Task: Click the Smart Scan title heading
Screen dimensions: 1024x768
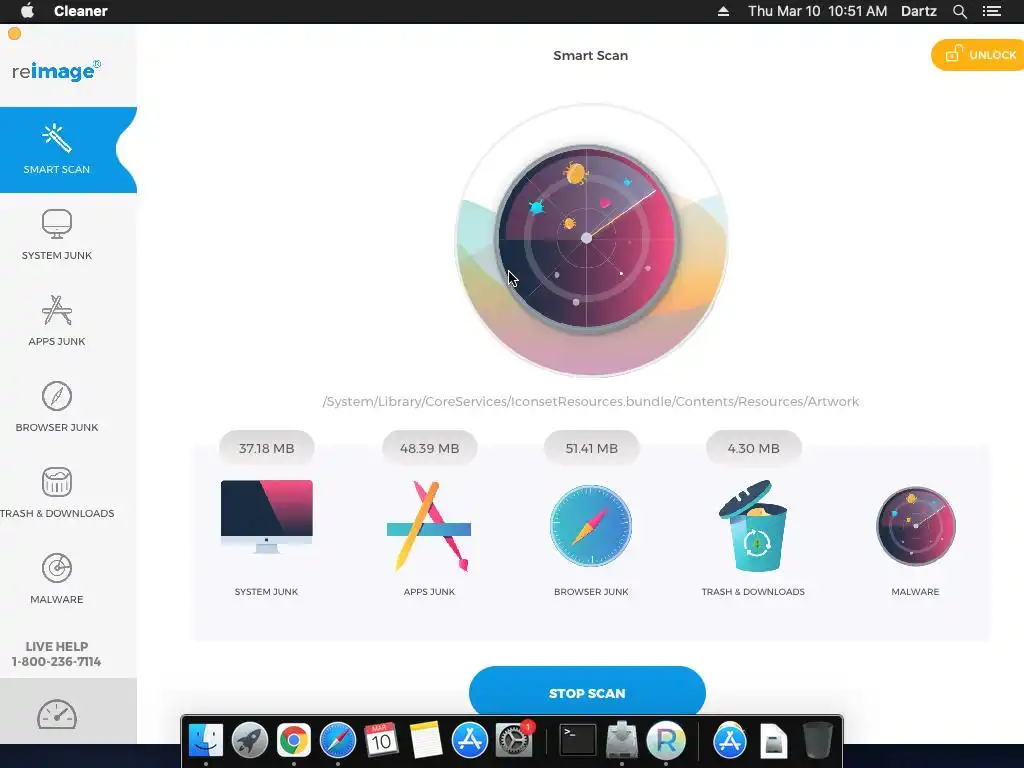Action: [590, 56]
